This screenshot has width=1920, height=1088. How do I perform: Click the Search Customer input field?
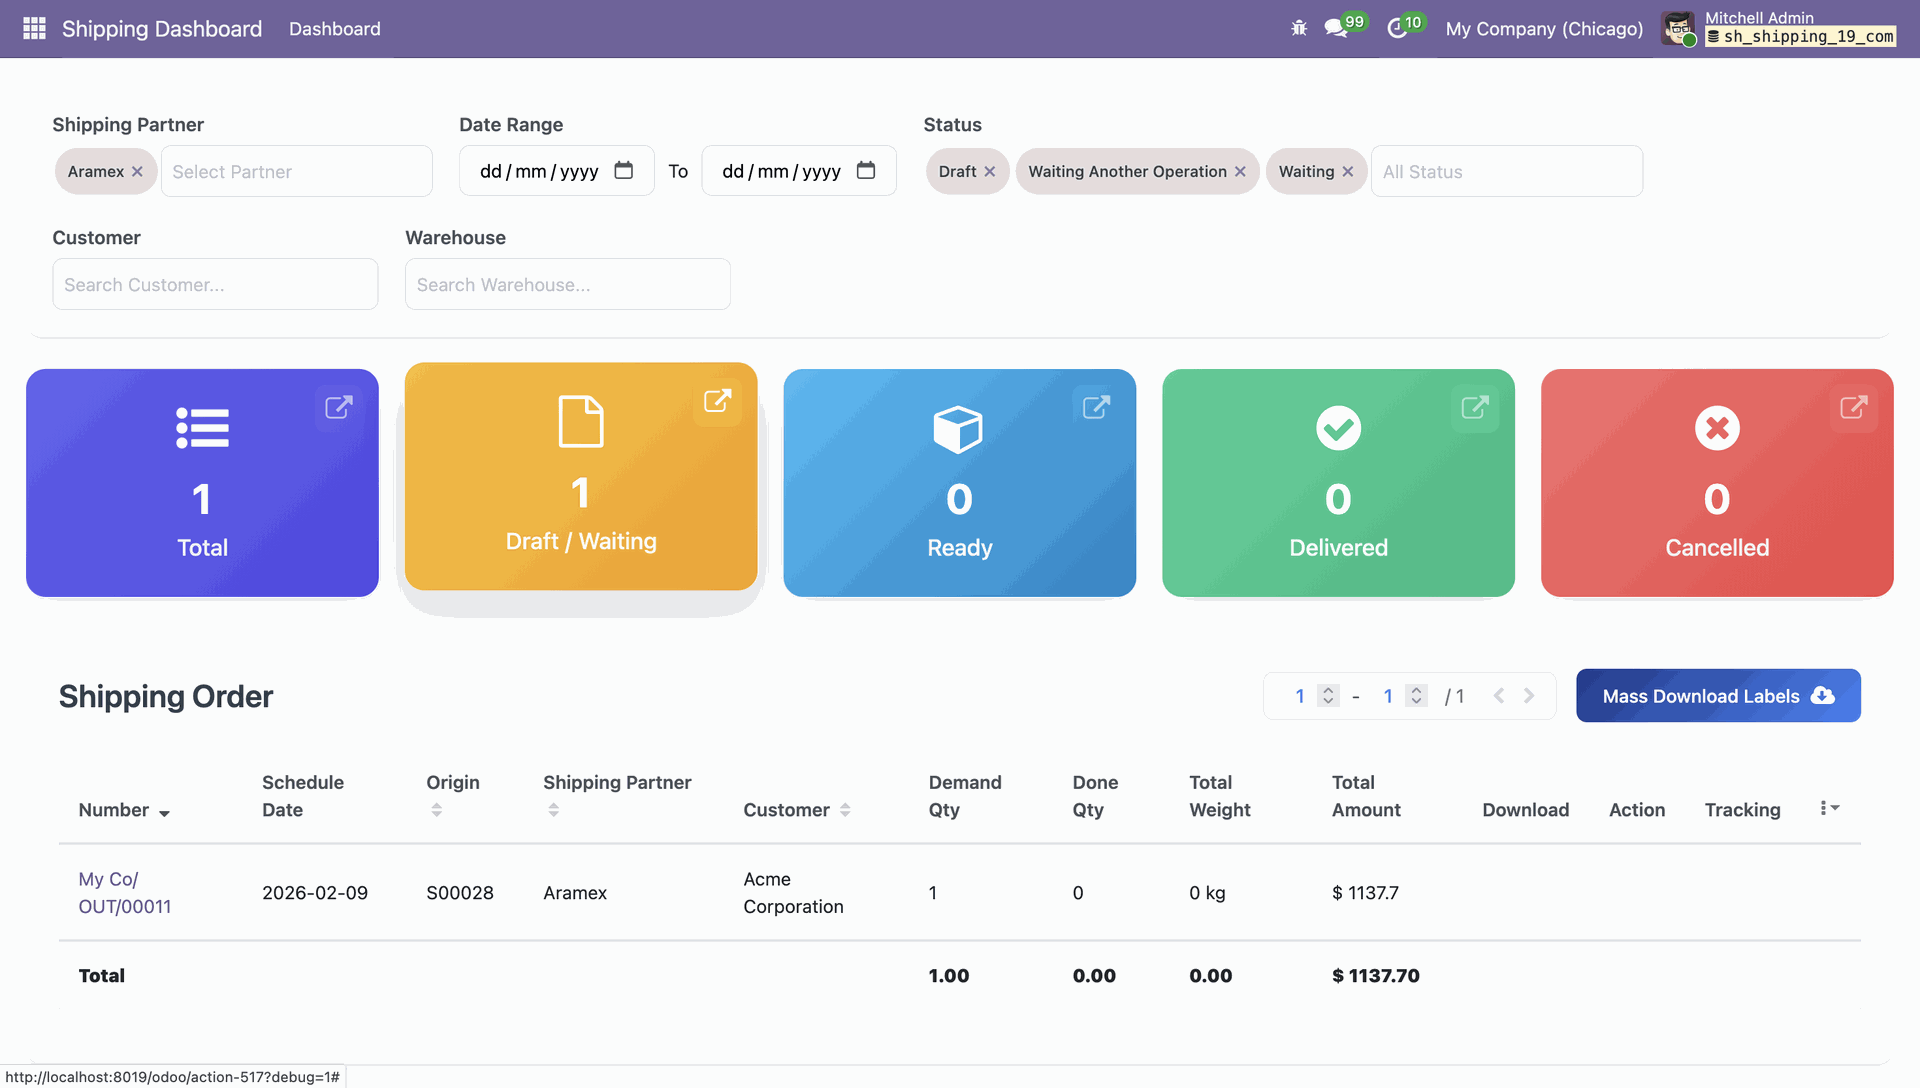point(215,285)
